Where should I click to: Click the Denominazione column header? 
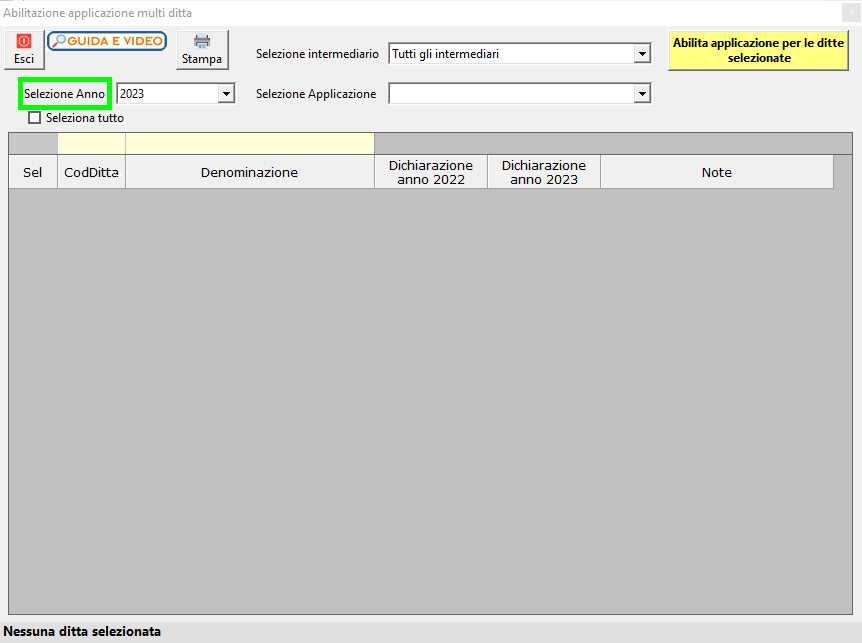[249, 172]
